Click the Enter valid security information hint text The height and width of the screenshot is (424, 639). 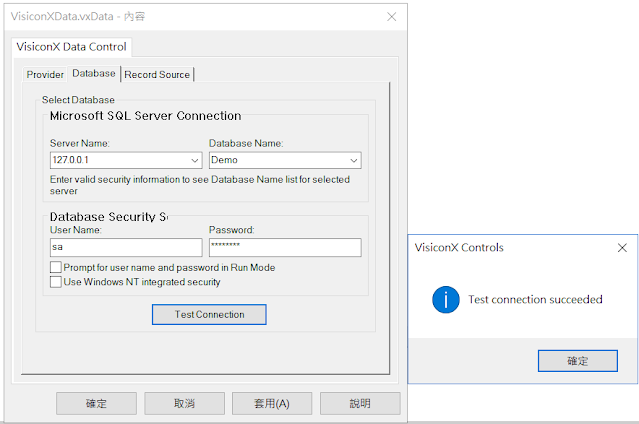pyautogui.click(x=200, y=185)
